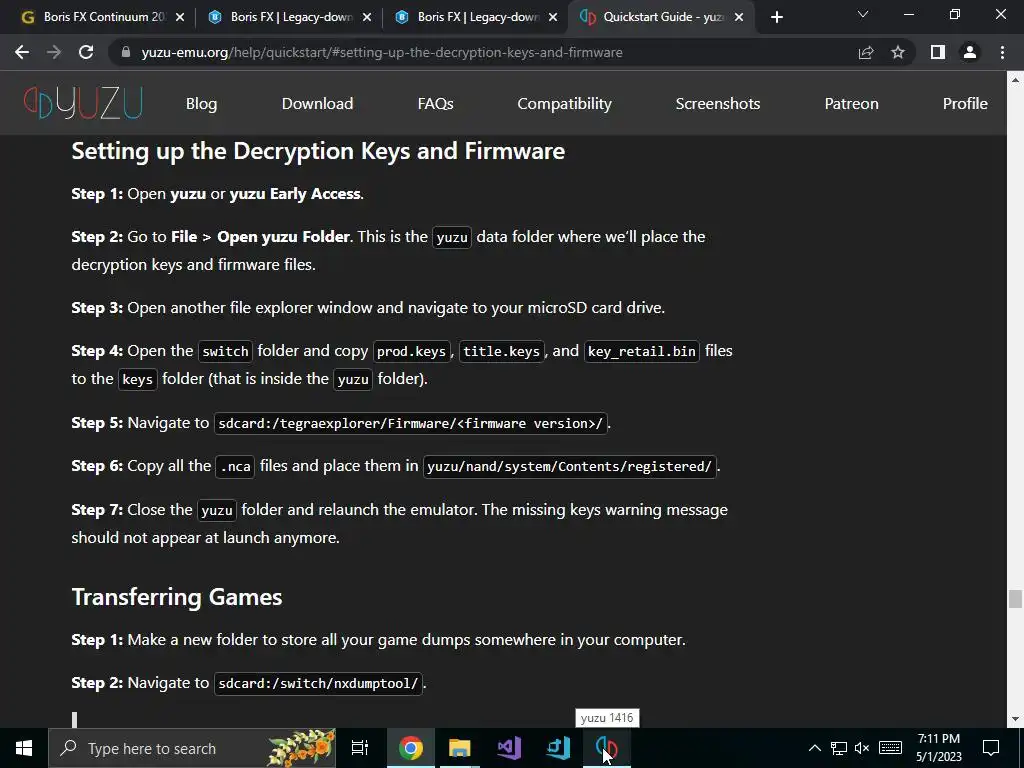The height and width of the screenshot is (768, 1024).
Task: Open the Screenshots page in yuzu nav
Action: 718,103
